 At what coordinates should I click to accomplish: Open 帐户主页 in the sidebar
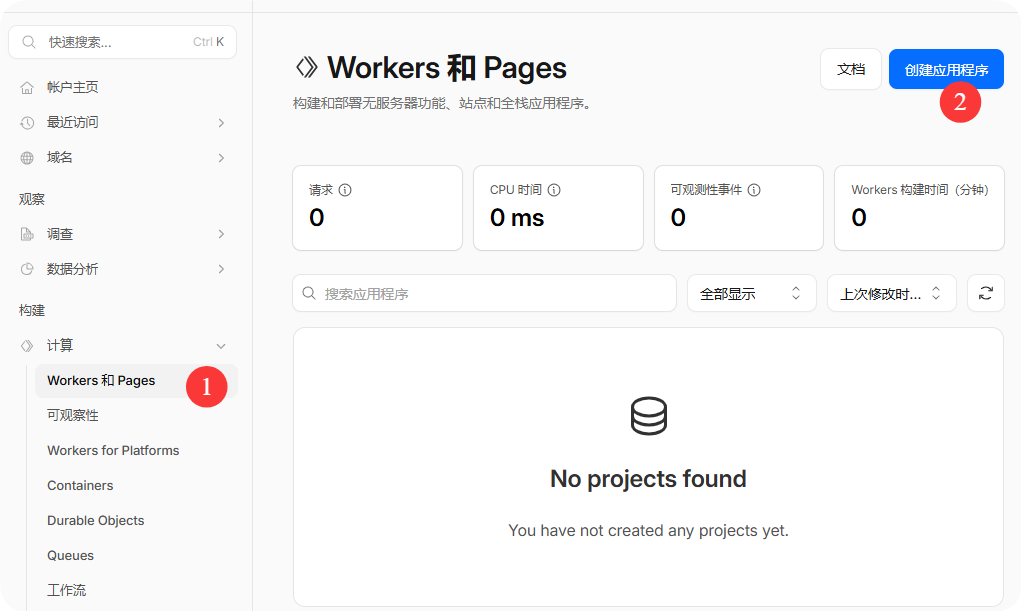(72, 87)
